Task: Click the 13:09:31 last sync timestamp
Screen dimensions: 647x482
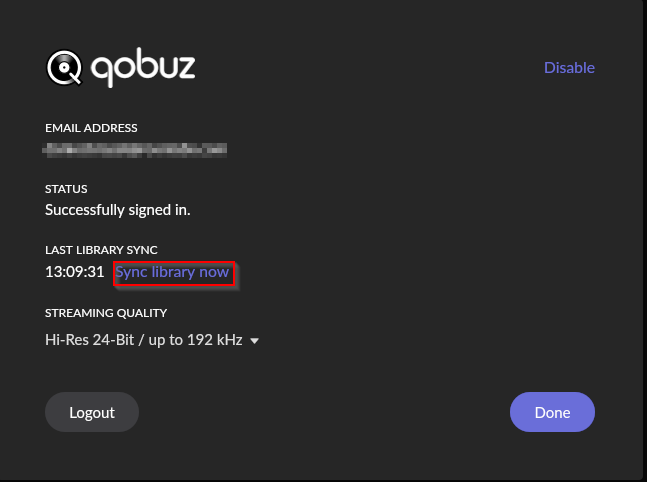Action: tap(75, 272)
